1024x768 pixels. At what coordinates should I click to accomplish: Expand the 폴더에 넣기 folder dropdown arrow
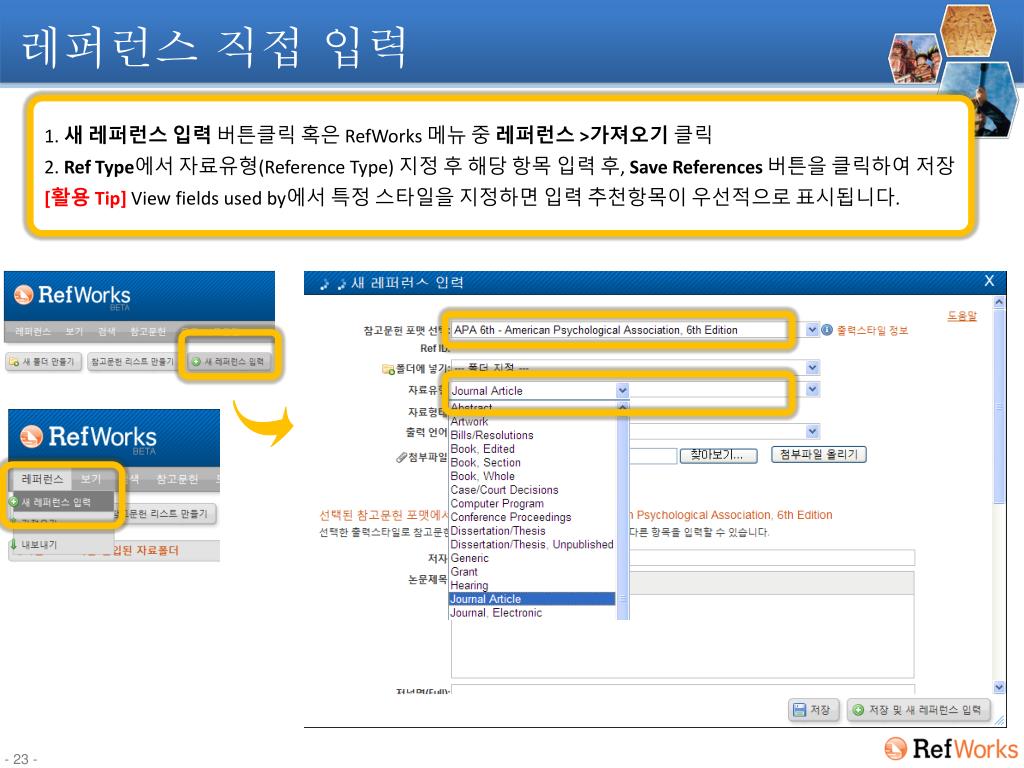click(812, 368)
